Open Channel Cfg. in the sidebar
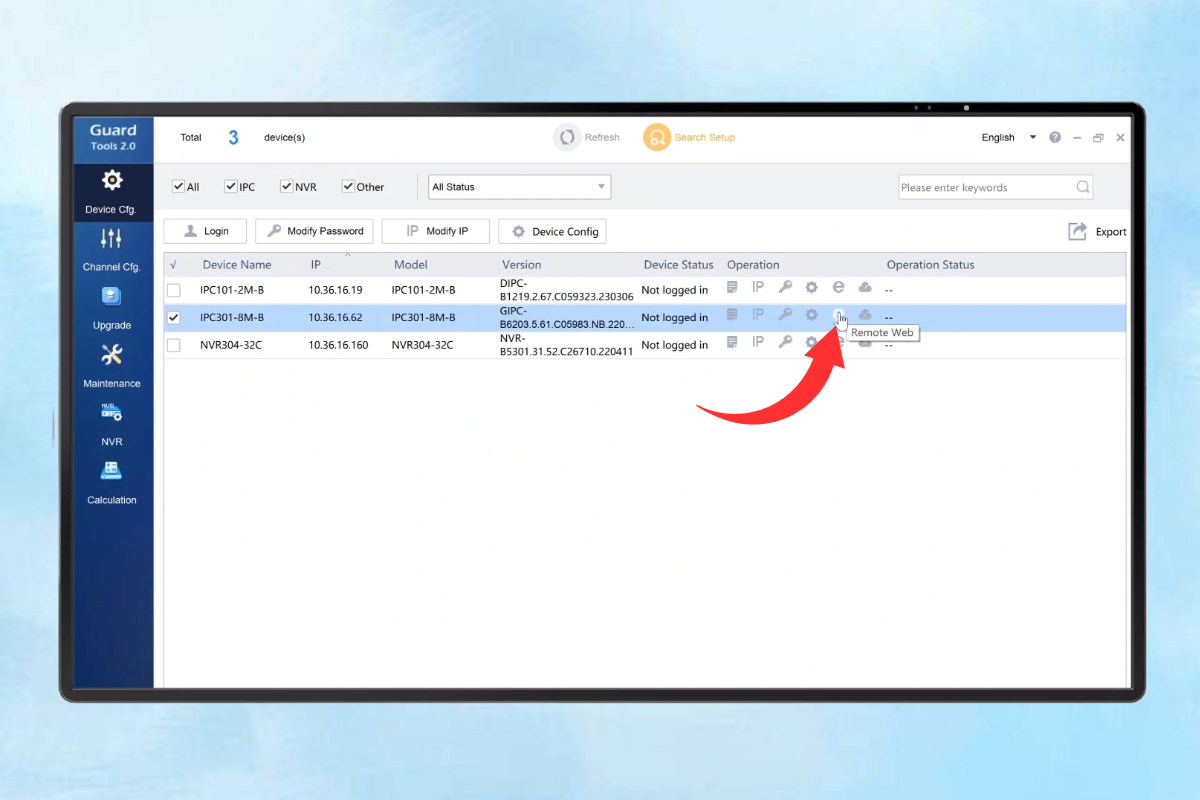Image resolution: width=1200 pixels, height=800 pixels. (112, 250)
